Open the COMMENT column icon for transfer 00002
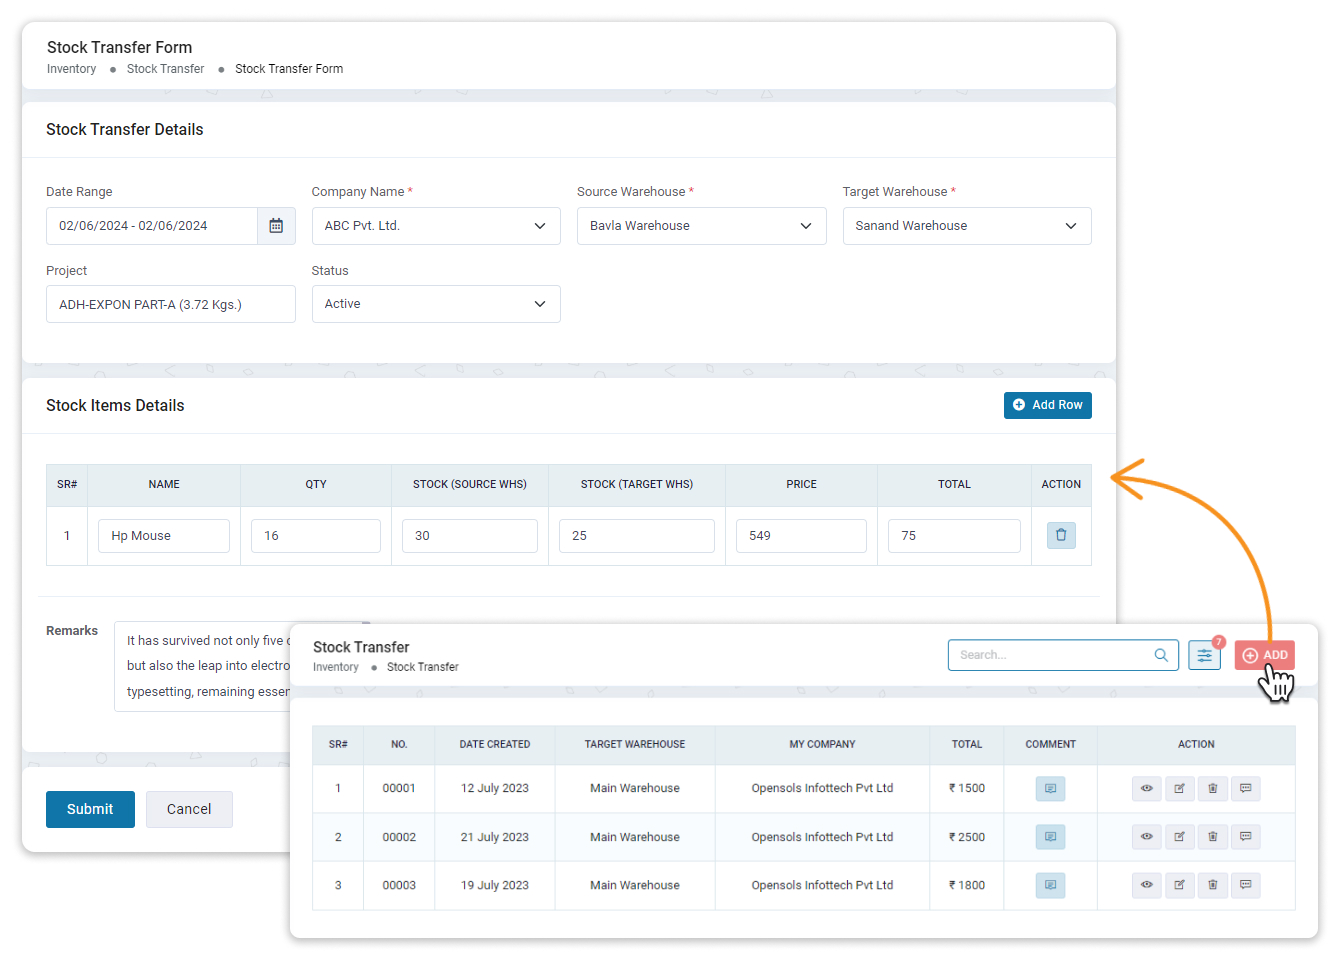This screenshot has width=1340, height=960. (x=1050, y=836)
